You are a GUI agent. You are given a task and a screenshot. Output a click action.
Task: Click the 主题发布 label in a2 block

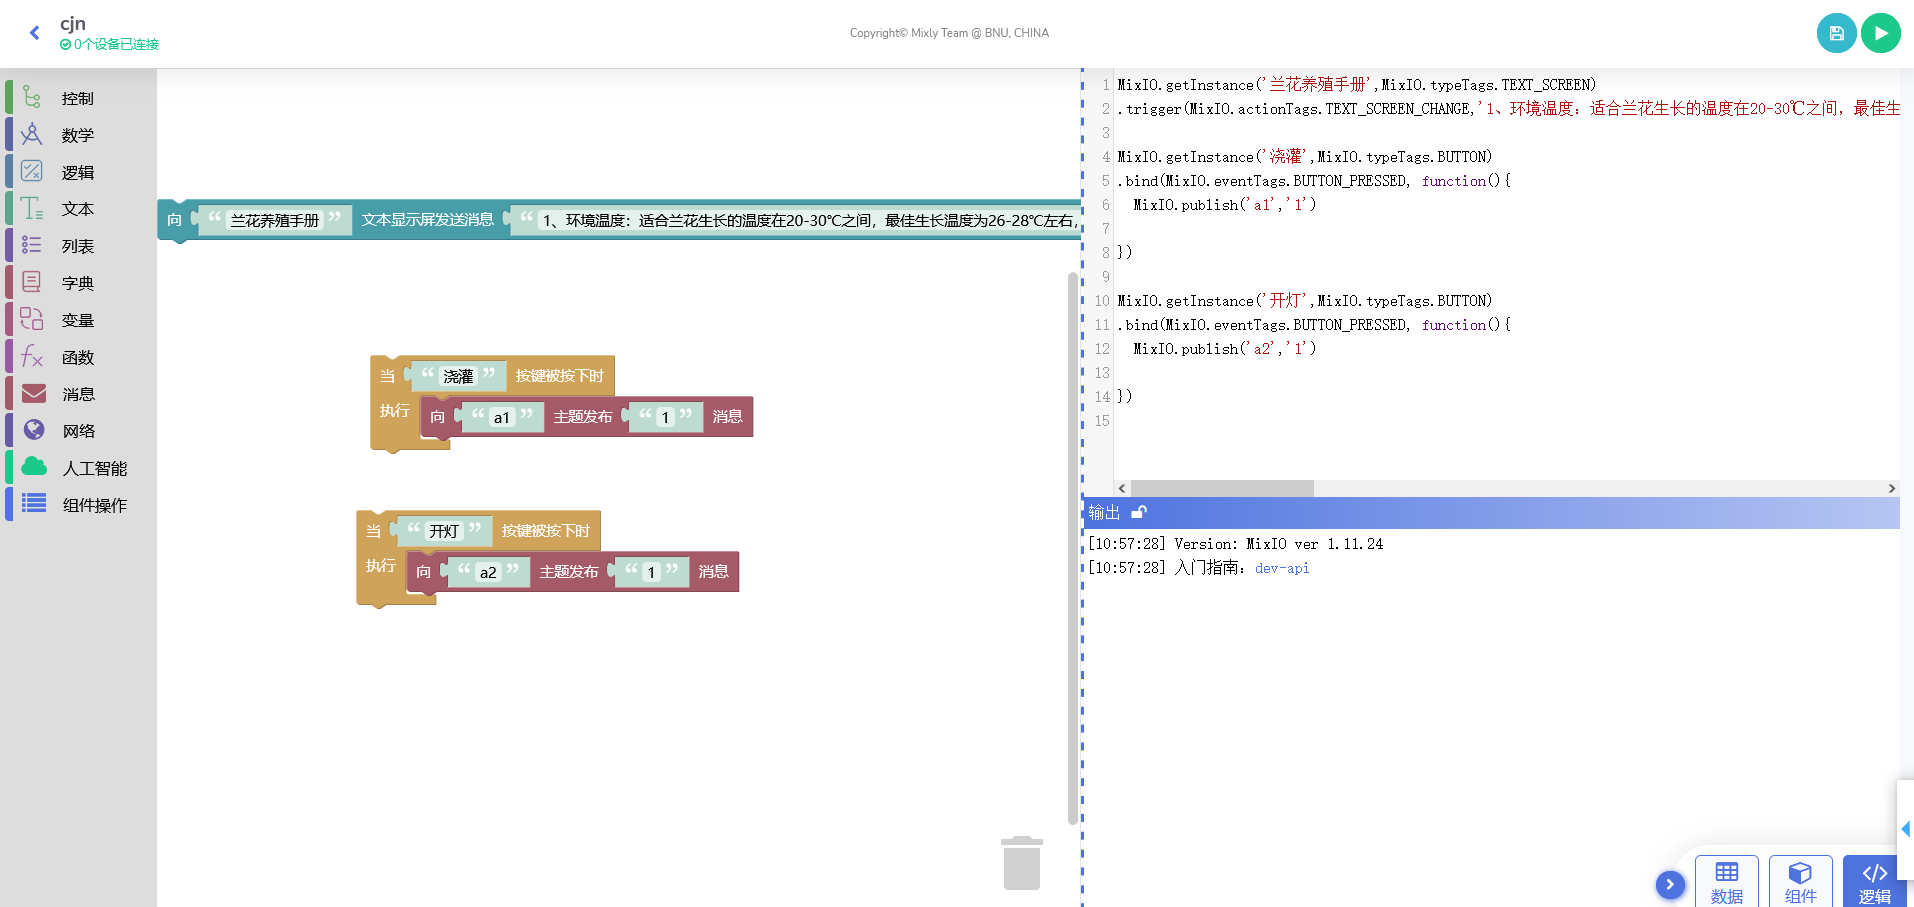pos(568,572)
